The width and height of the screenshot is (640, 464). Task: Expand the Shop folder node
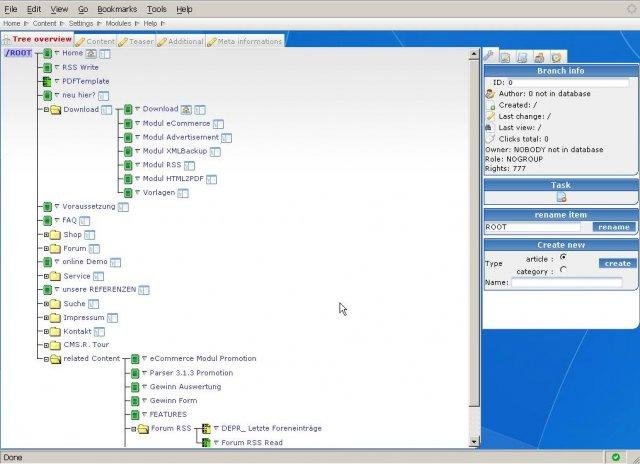[x=46, y=235]
